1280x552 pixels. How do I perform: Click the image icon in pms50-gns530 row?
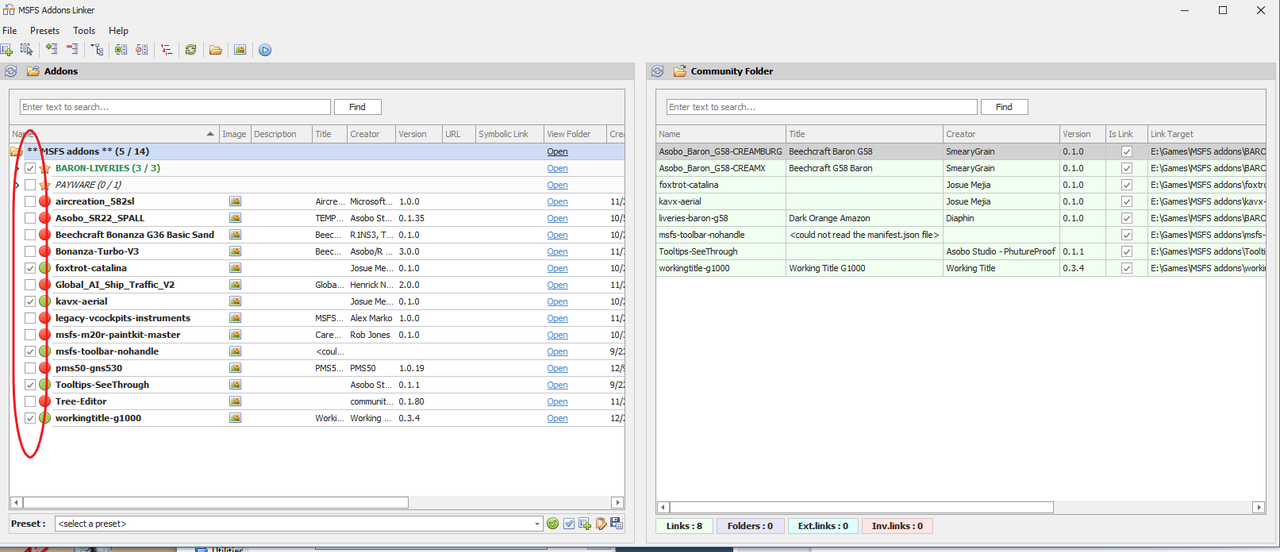[x=235, y=368]
